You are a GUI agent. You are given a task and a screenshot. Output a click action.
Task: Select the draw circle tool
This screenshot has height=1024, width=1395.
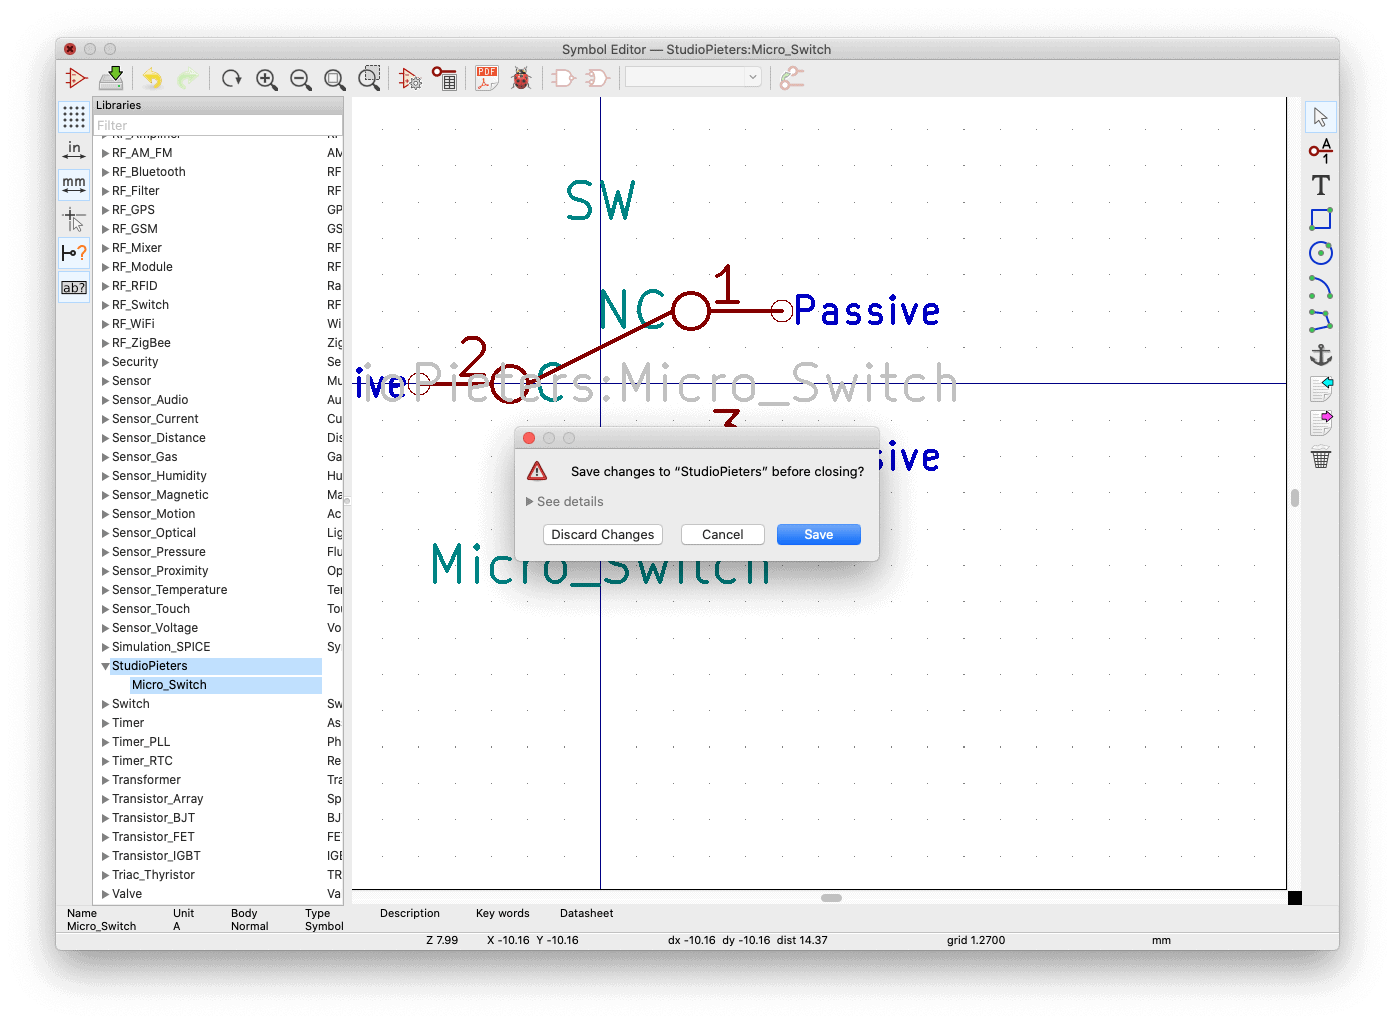[x=1321, y=253]
